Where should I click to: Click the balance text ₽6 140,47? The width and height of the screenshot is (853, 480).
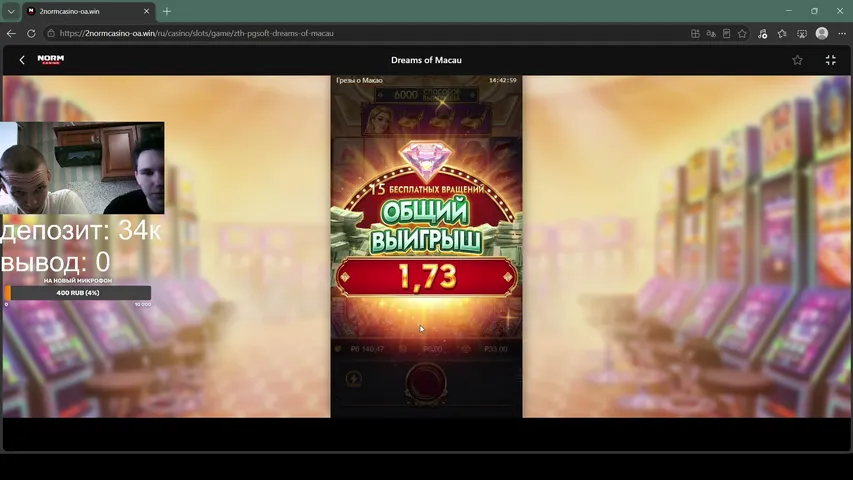point(367,349)
